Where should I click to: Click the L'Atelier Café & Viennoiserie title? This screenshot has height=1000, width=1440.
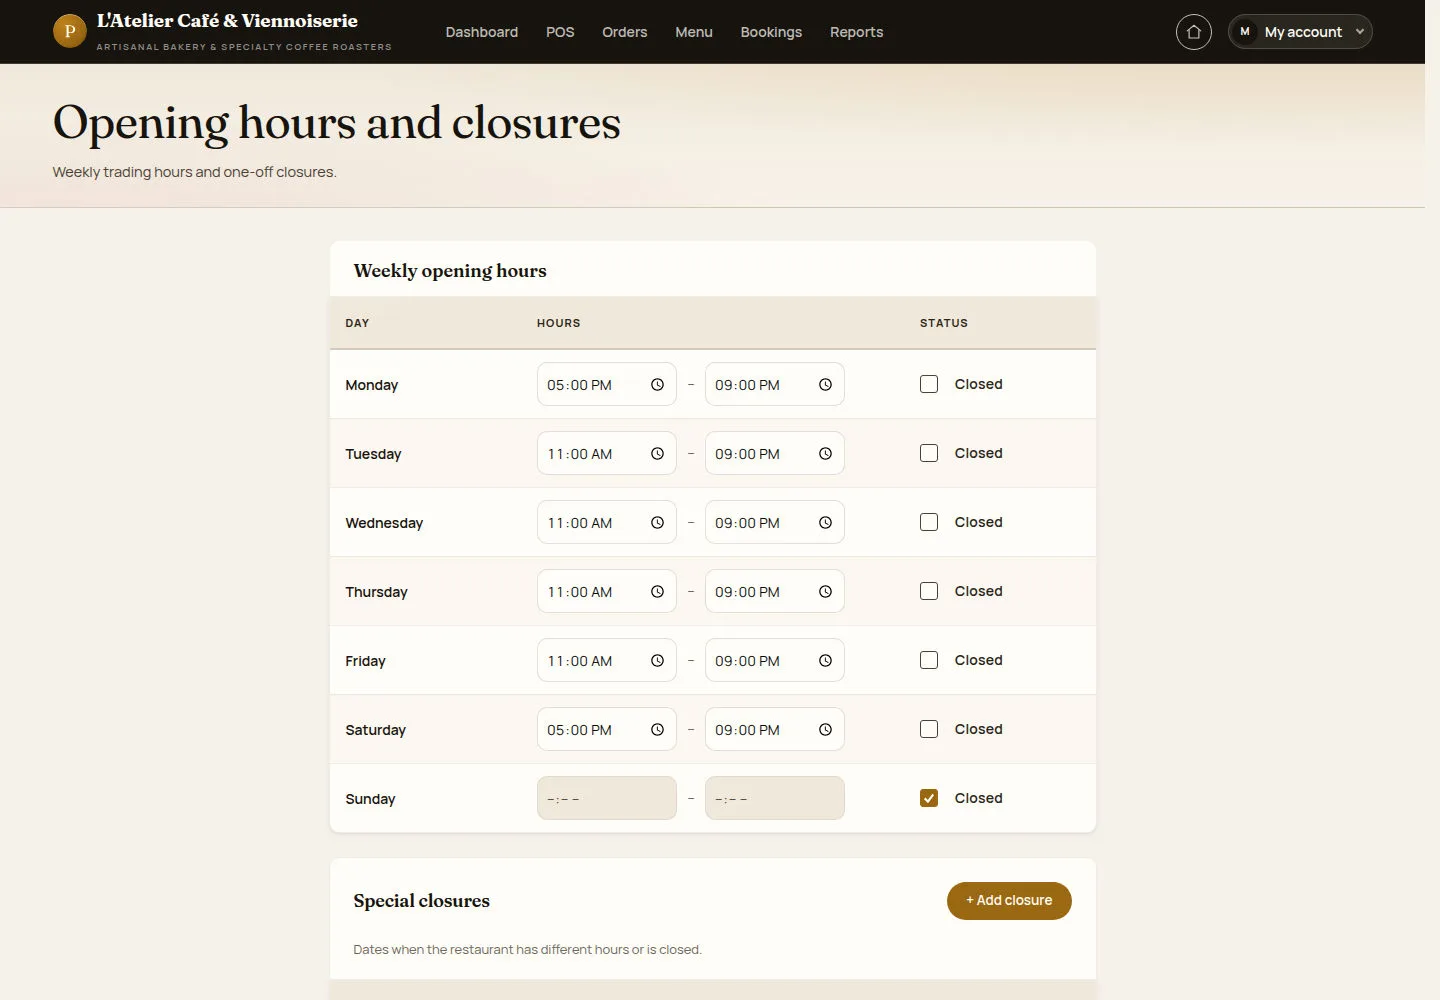point(227,21)
